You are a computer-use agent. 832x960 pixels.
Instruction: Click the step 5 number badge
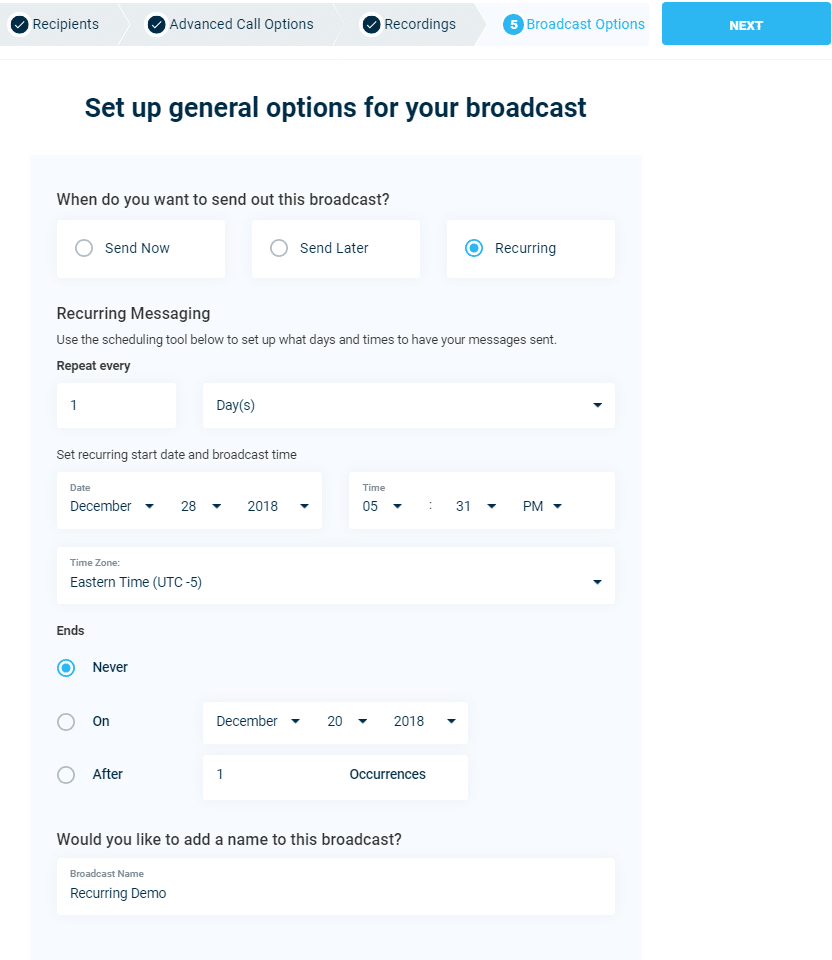pyautogui.click(x=513, y=24)
